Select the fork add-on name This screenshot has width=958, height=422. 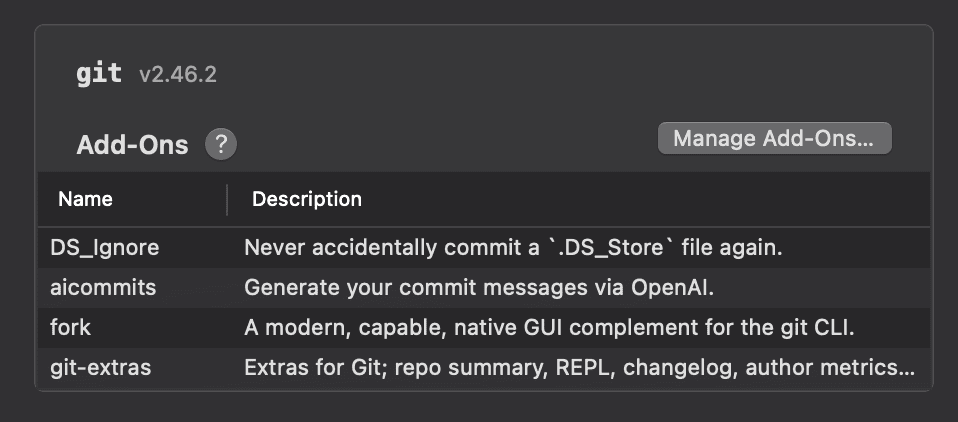pyautogui.click(x=70, y=327)
